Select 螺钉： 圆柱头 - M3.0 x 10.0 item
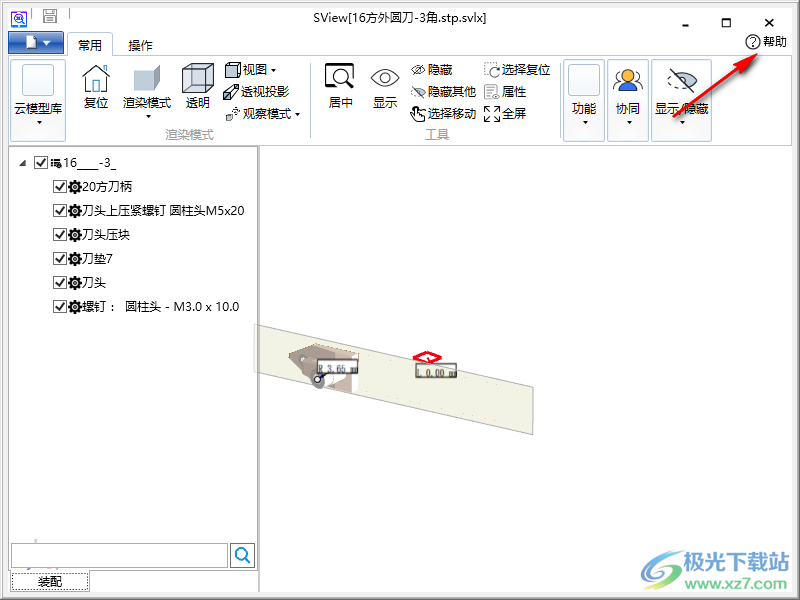 click(161, 307)
